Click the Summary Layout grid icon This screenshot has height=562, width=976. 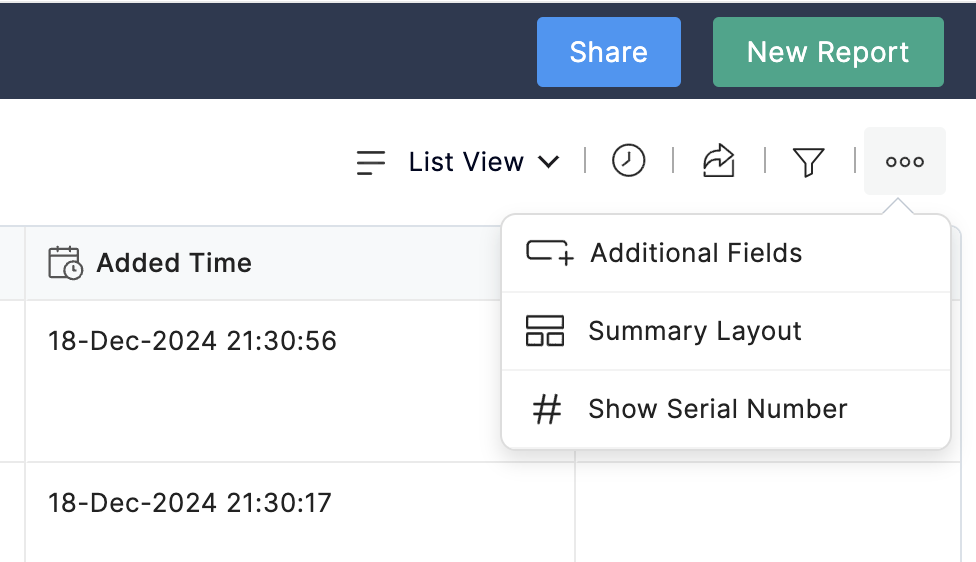pyautogui.click(x=545, y=330)
